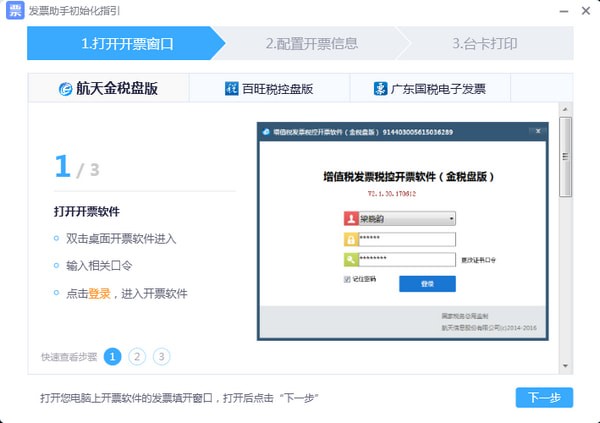Select the 航天金税盘版 tab
Viewport: 600px width, 423px height.
[x=108, y=88]
